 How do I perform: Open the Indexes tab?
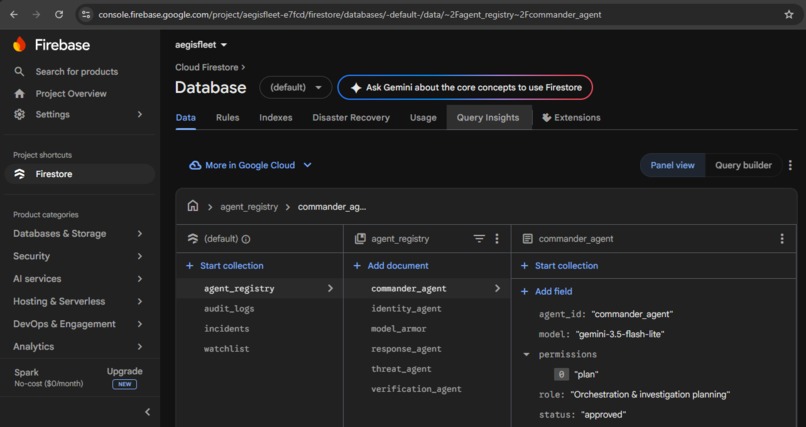pyautogui.click(x=276, y=118)
